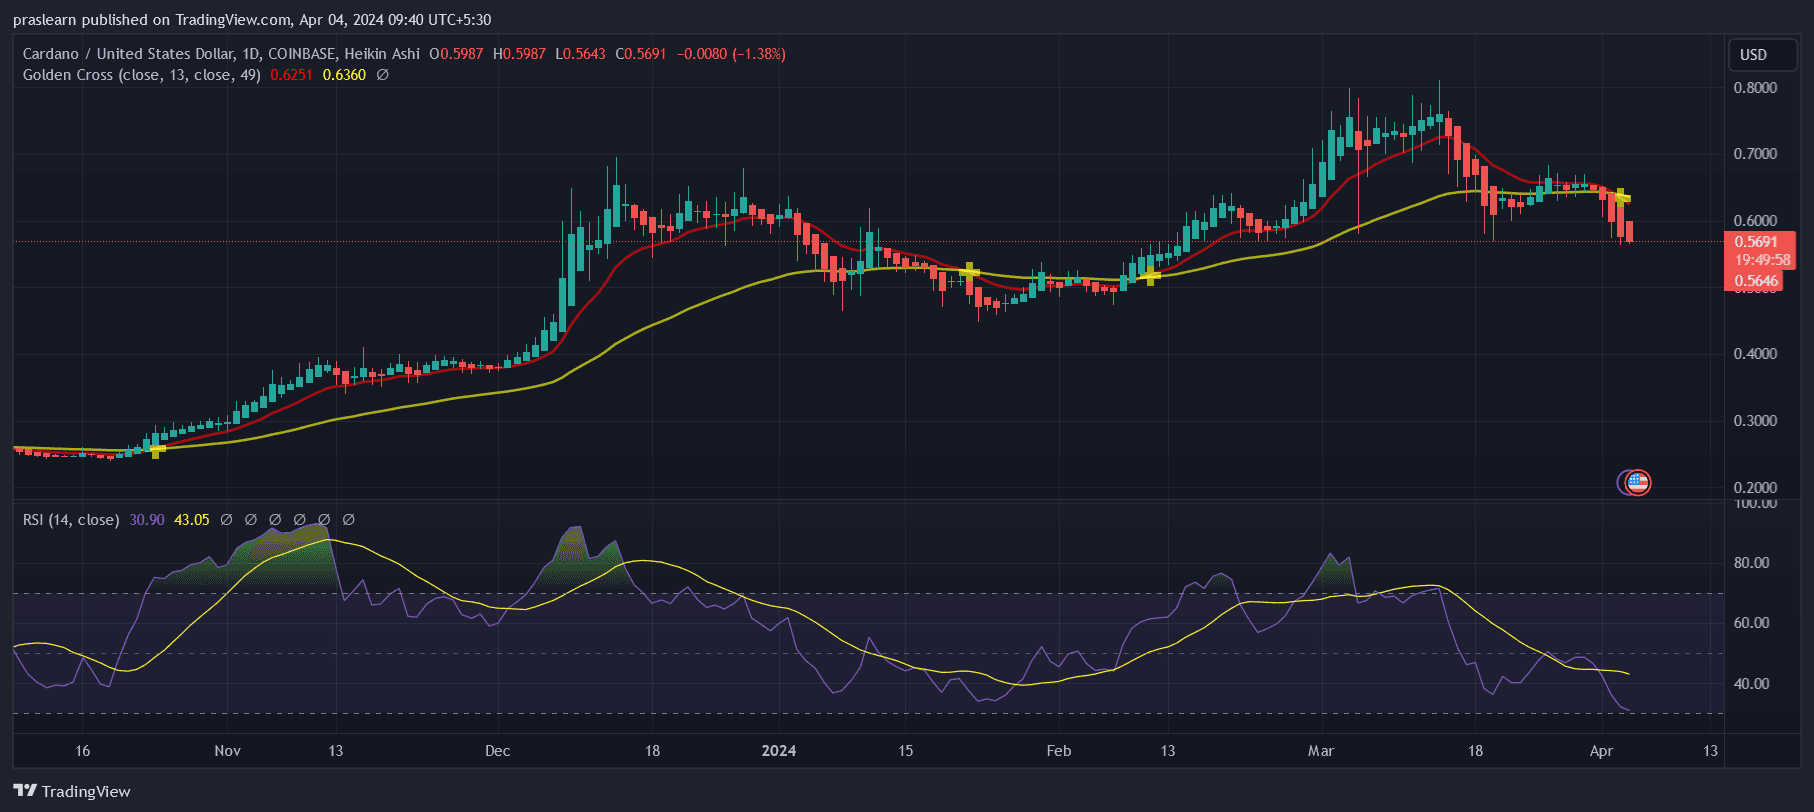Click the empty-value symbol beside Golden Cross values
This screenshot has width=1814, height=812.
click(x=382, y=75)
